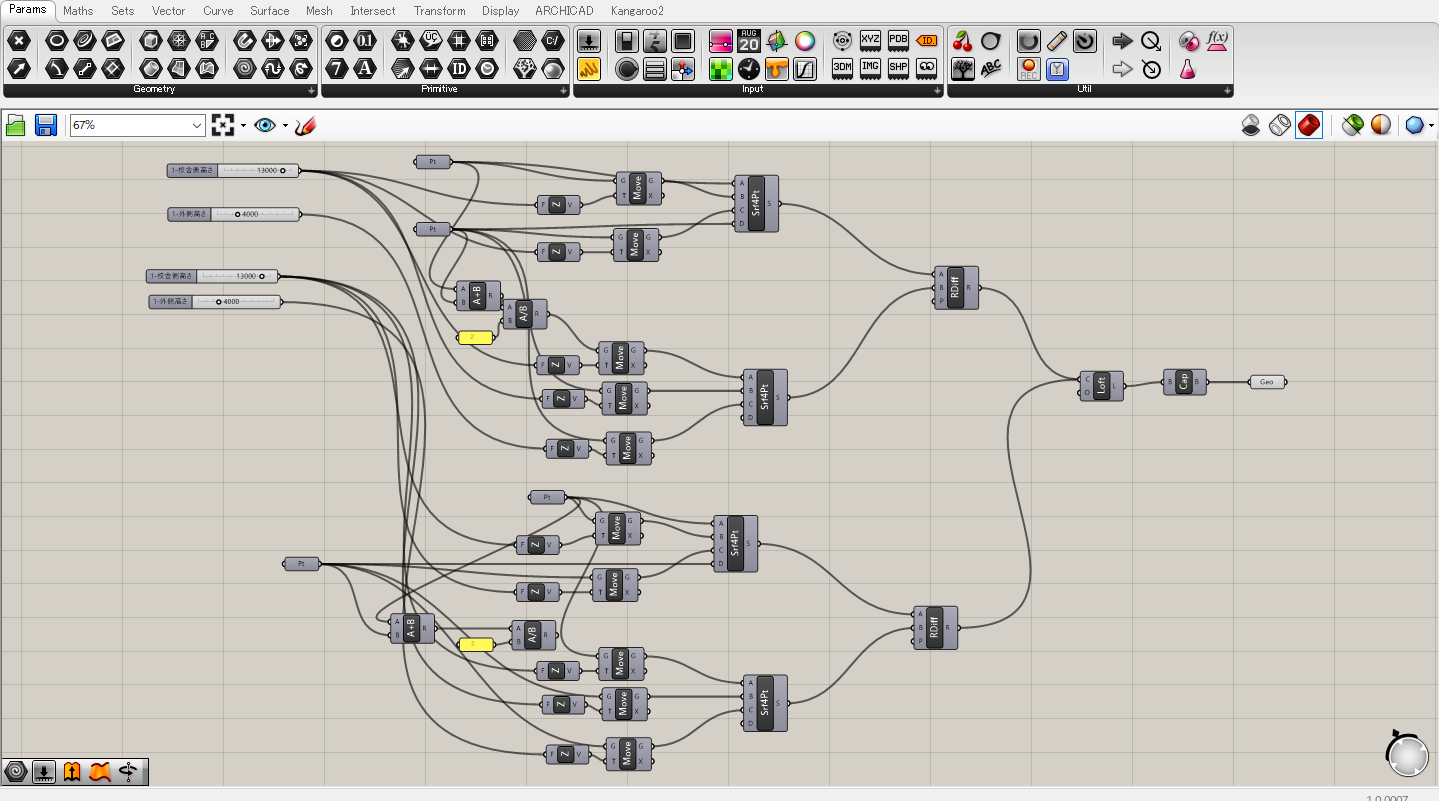This screenshot has height=801, width=1439.
Task: Switch to the Sets tab
Action: pyautogui.click(x=123, y=11)
